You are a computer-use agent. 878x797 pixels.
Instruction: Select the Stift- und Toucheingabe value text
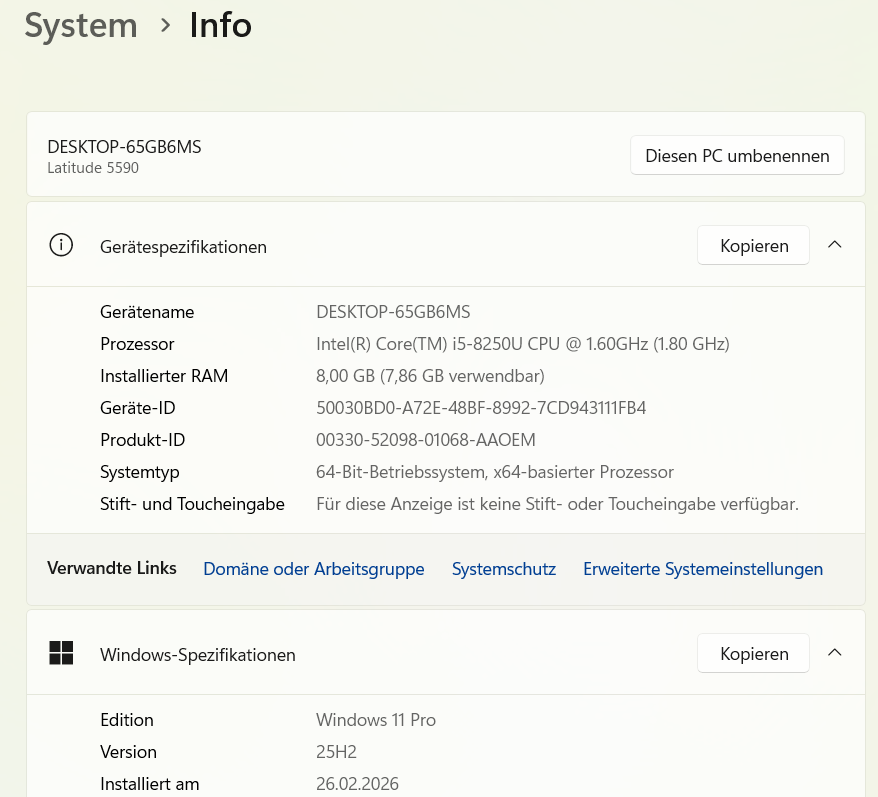click(x=557, y=504)
